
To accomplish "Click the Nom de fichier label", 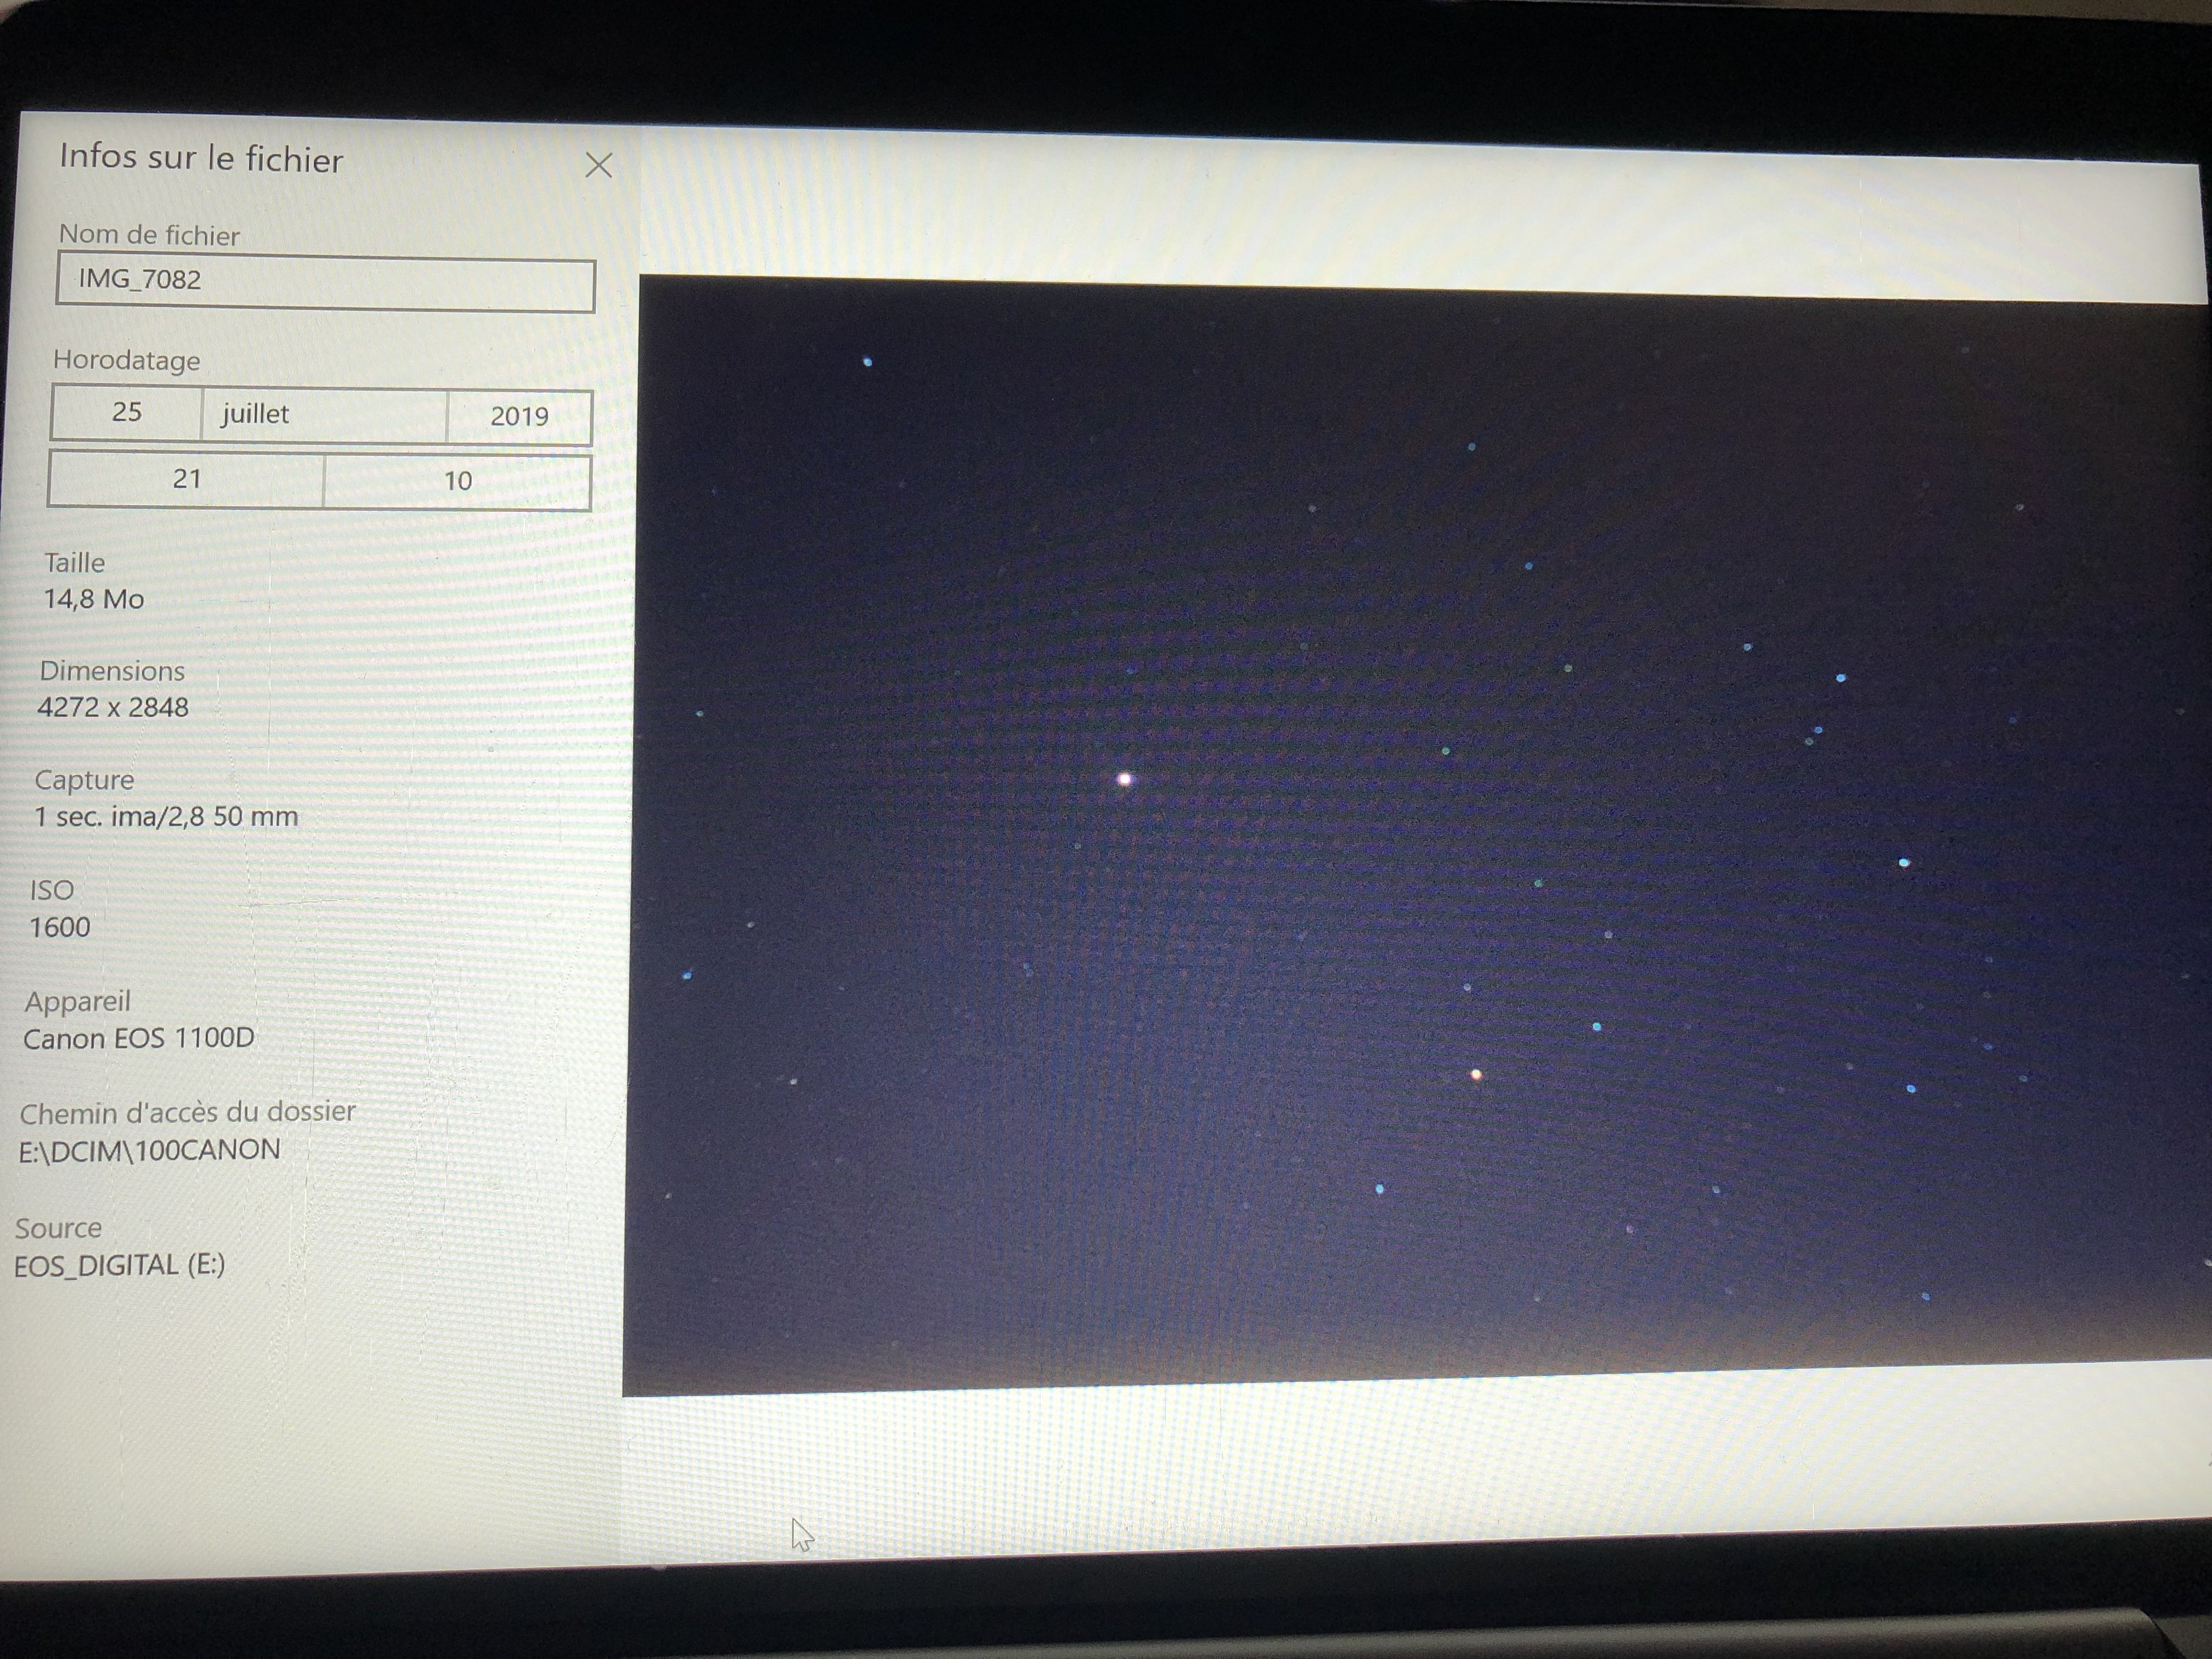I will coord(150,235).
